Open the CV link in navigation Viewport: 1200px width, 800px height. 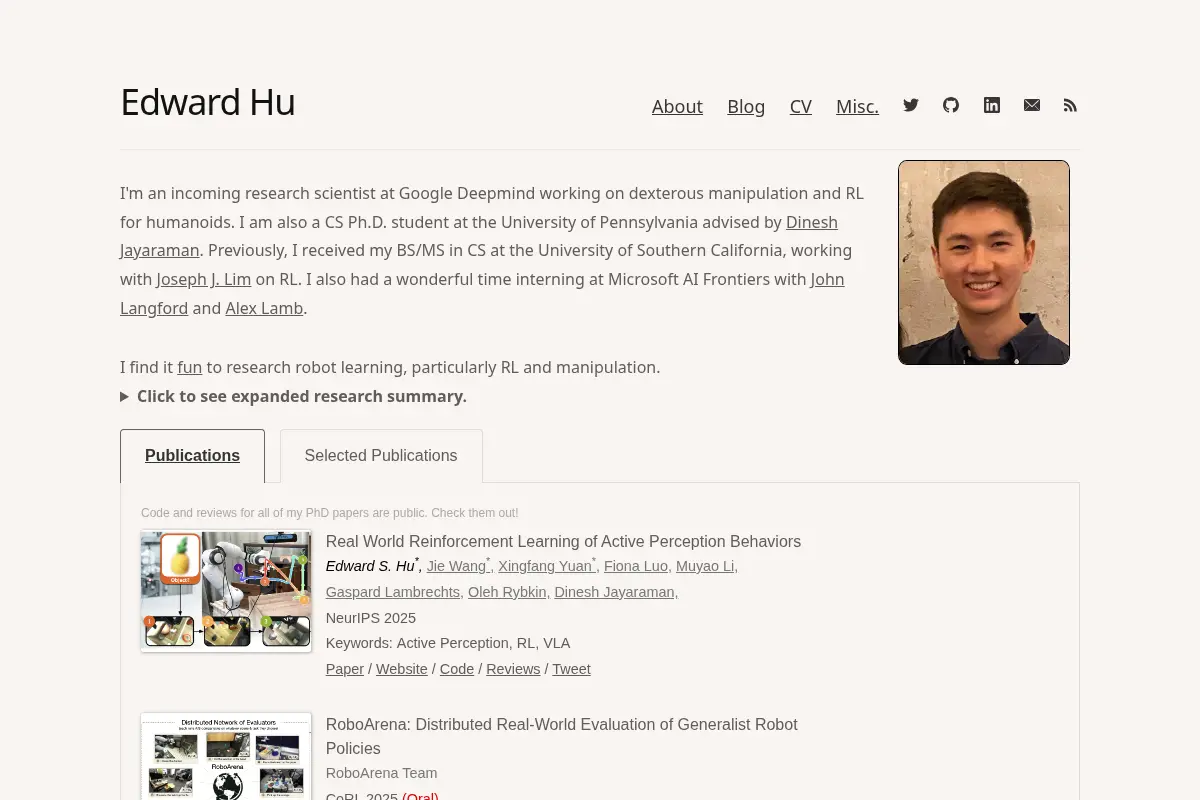pyautogui.click(x=801, y=106)
